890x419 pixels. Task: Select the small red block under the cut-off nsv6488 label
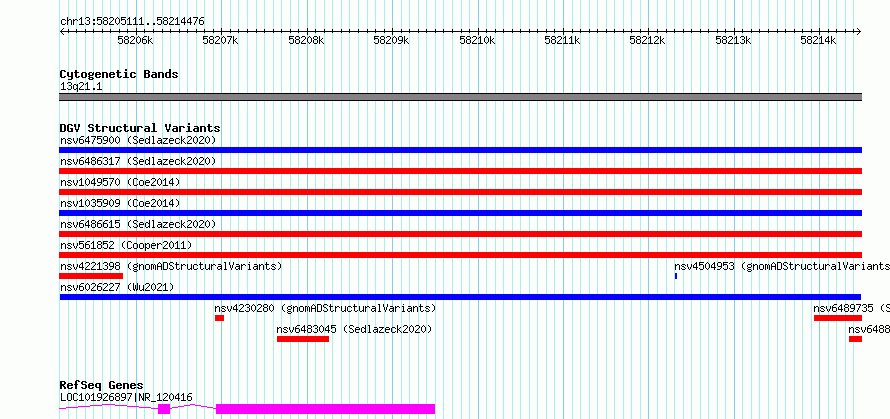(855, 339)
